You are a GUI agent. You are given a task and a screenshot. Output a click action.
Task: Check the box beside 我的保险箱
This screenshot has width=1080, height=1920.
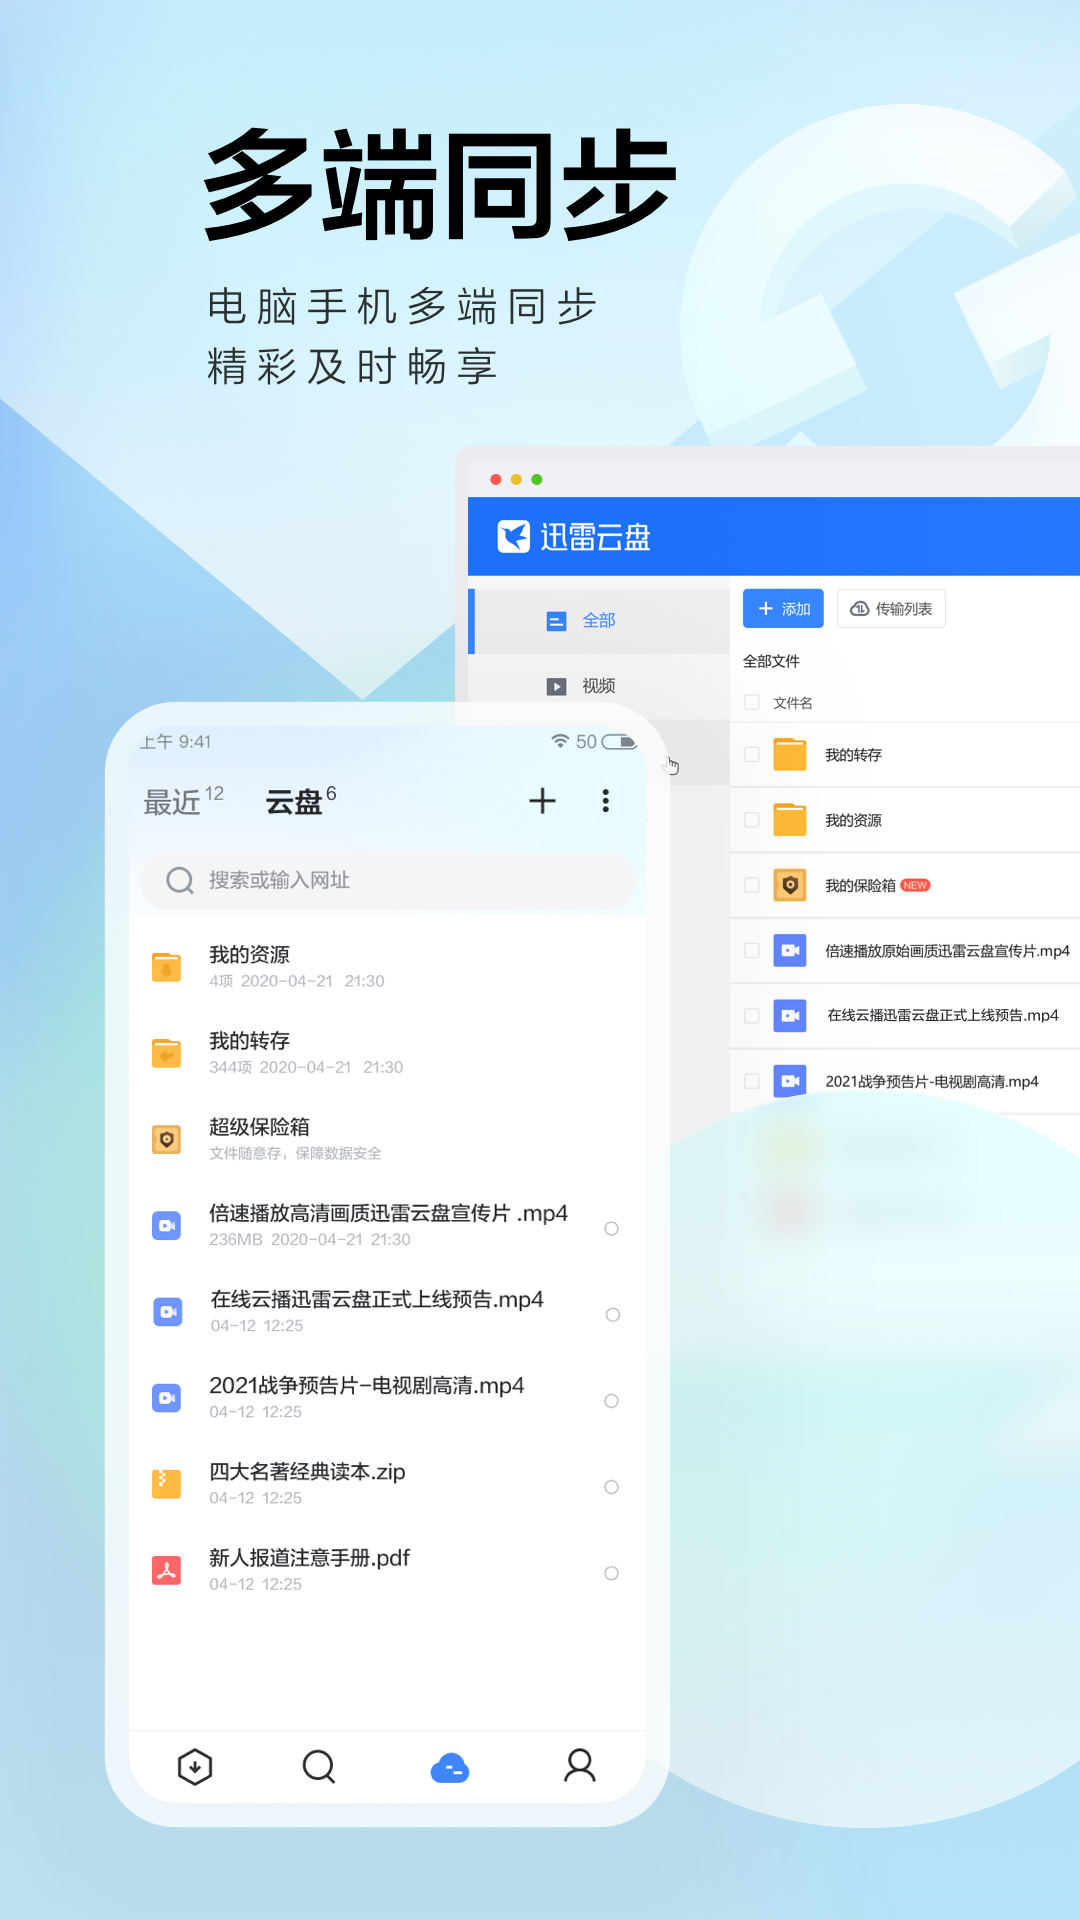[x=752, y=885]
